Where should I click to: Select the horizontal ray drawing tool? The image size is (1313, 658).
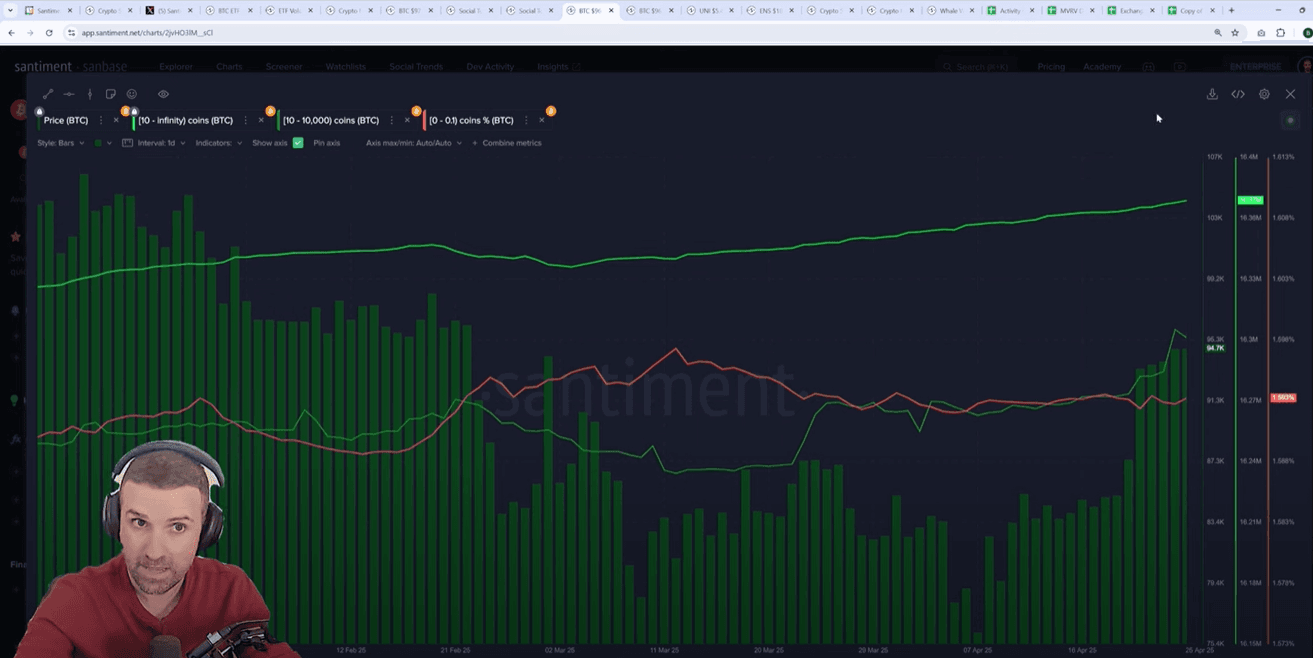(69, 94)
